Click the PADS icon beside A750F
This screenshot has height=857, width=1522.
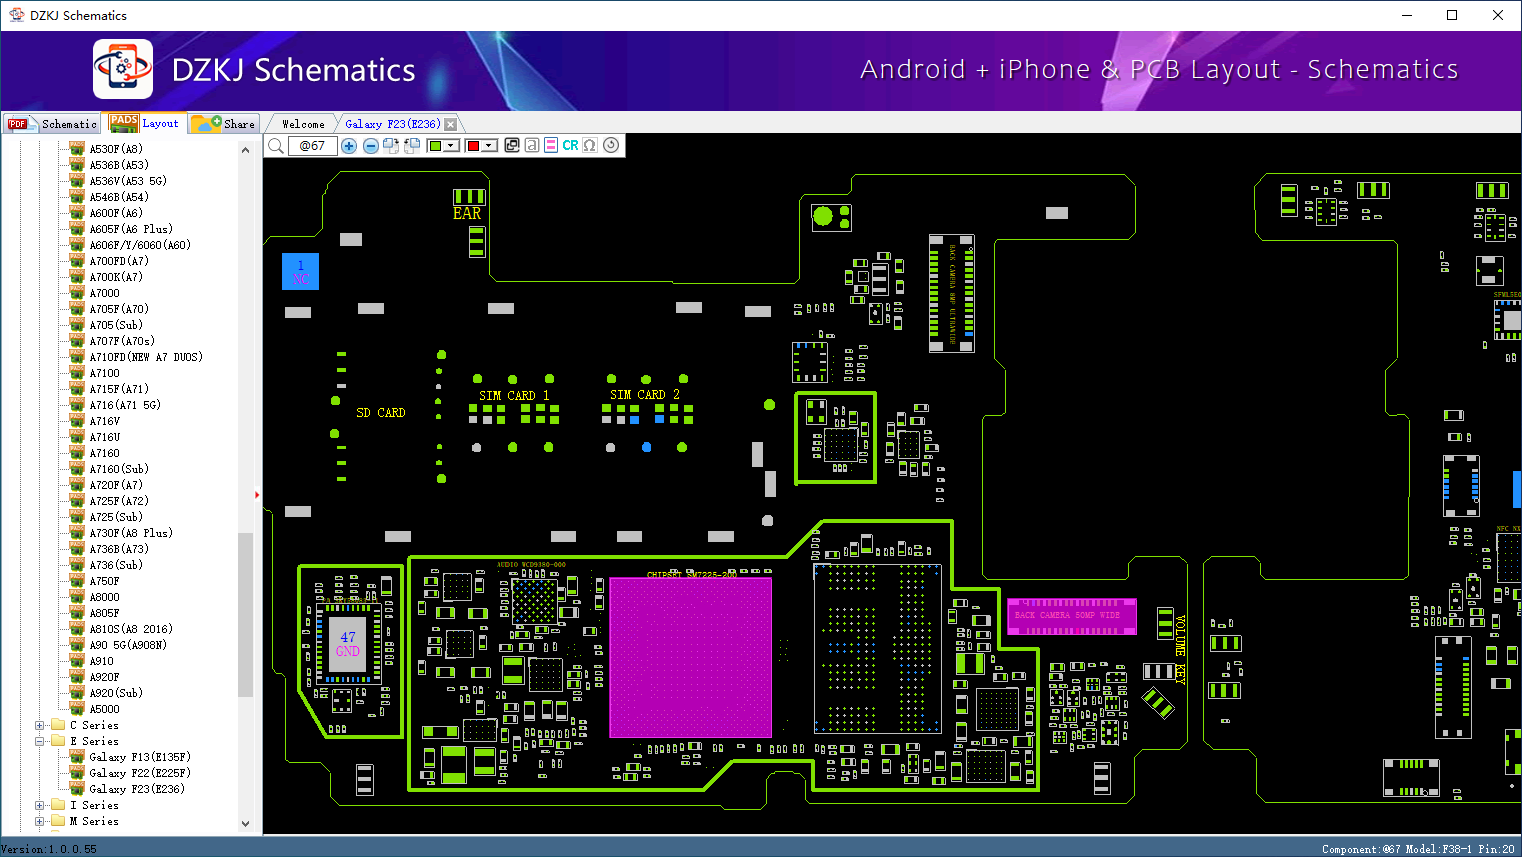click(x=77, y=580)
